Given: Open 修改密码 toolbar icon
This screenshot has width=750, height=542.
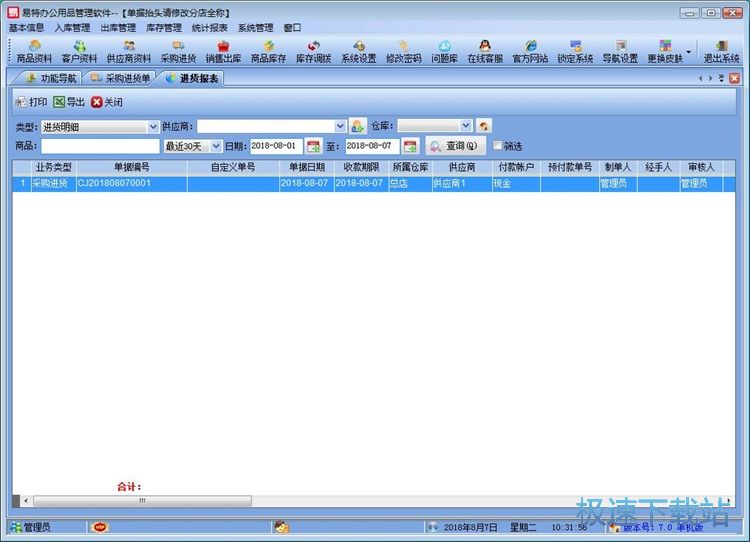Looking at the screenshot, I should click(404, 52).
